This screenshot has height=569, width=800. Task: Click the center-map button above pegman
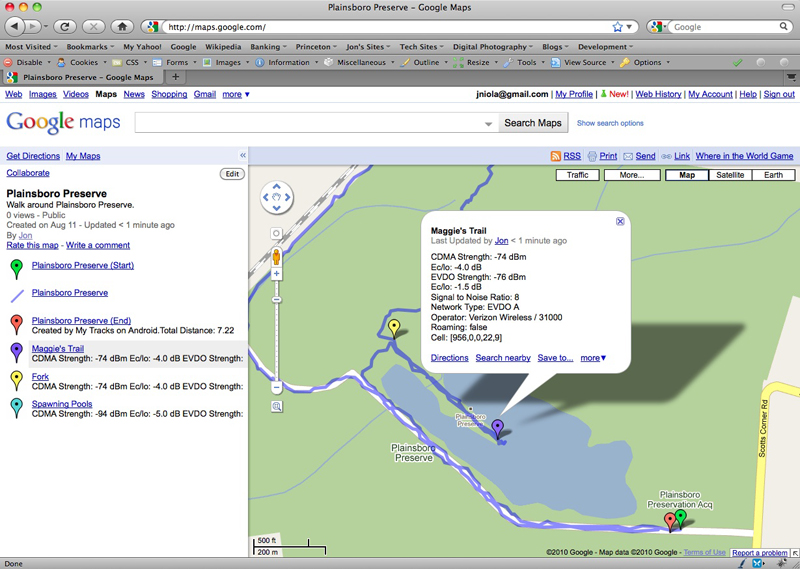coord(276,233)
